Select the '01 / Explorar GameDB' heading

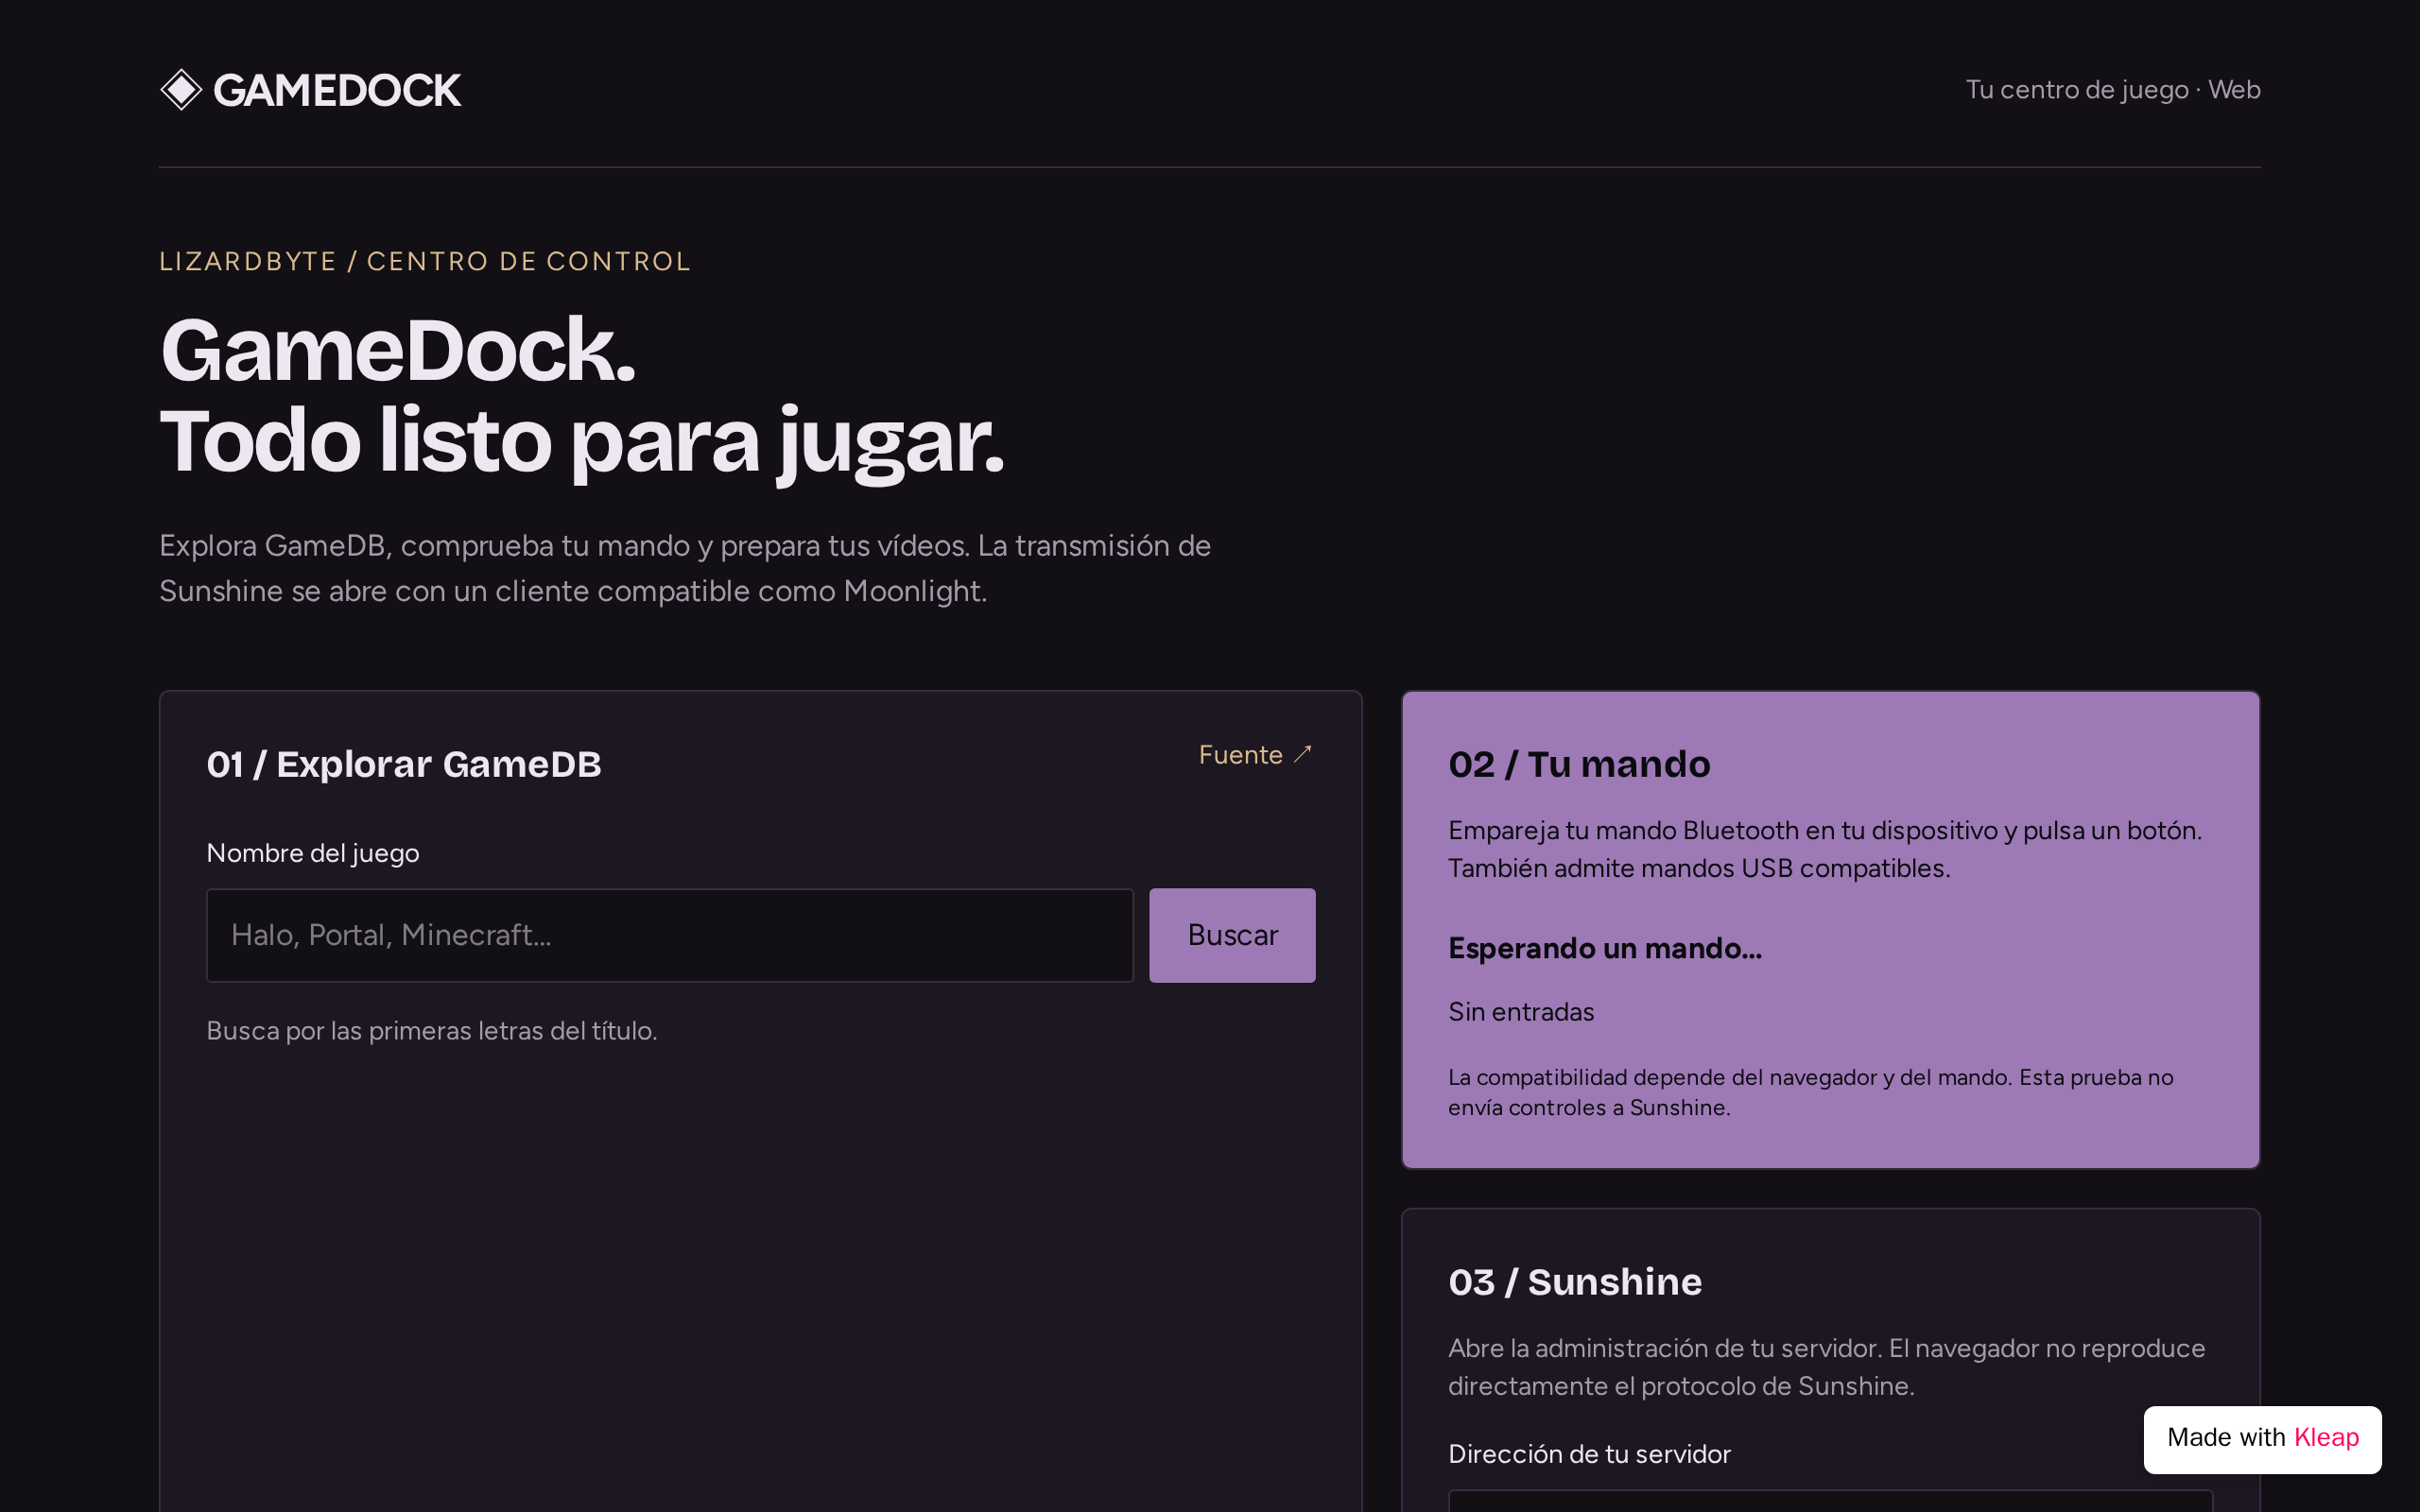404,764
